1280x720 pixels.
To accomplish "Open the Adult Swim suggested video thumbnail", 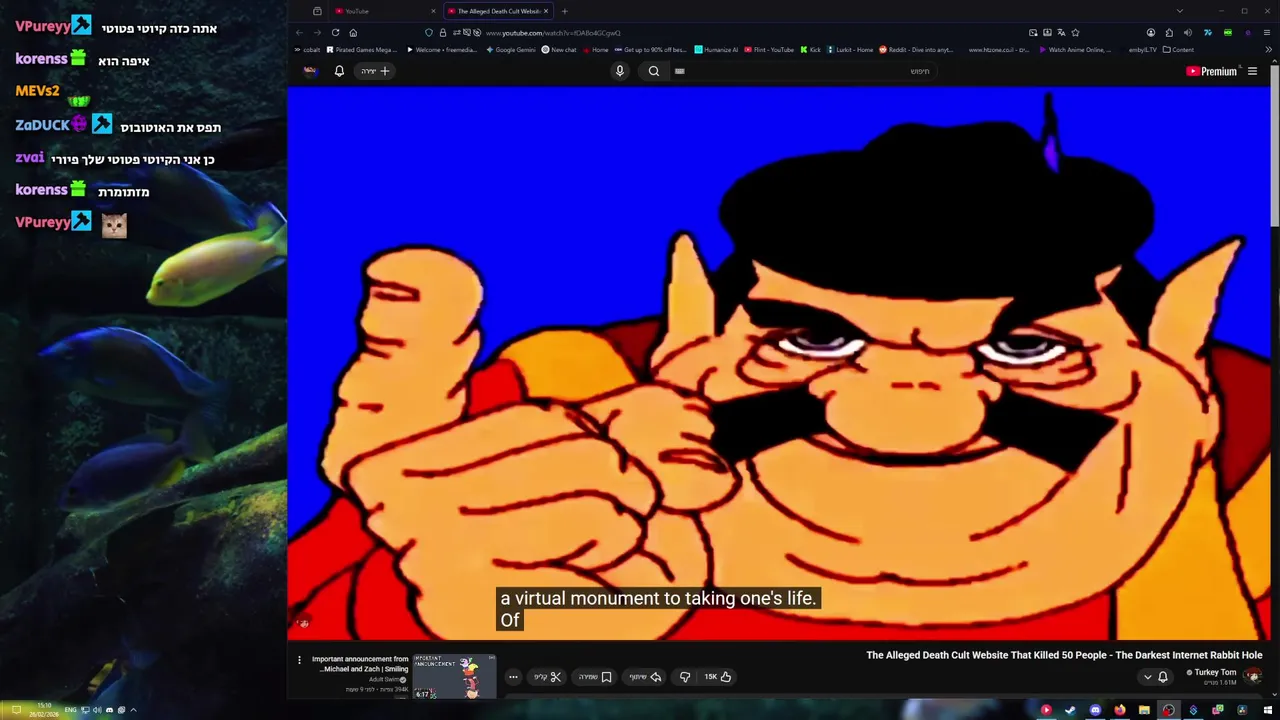I will click(x=454, y=677).
